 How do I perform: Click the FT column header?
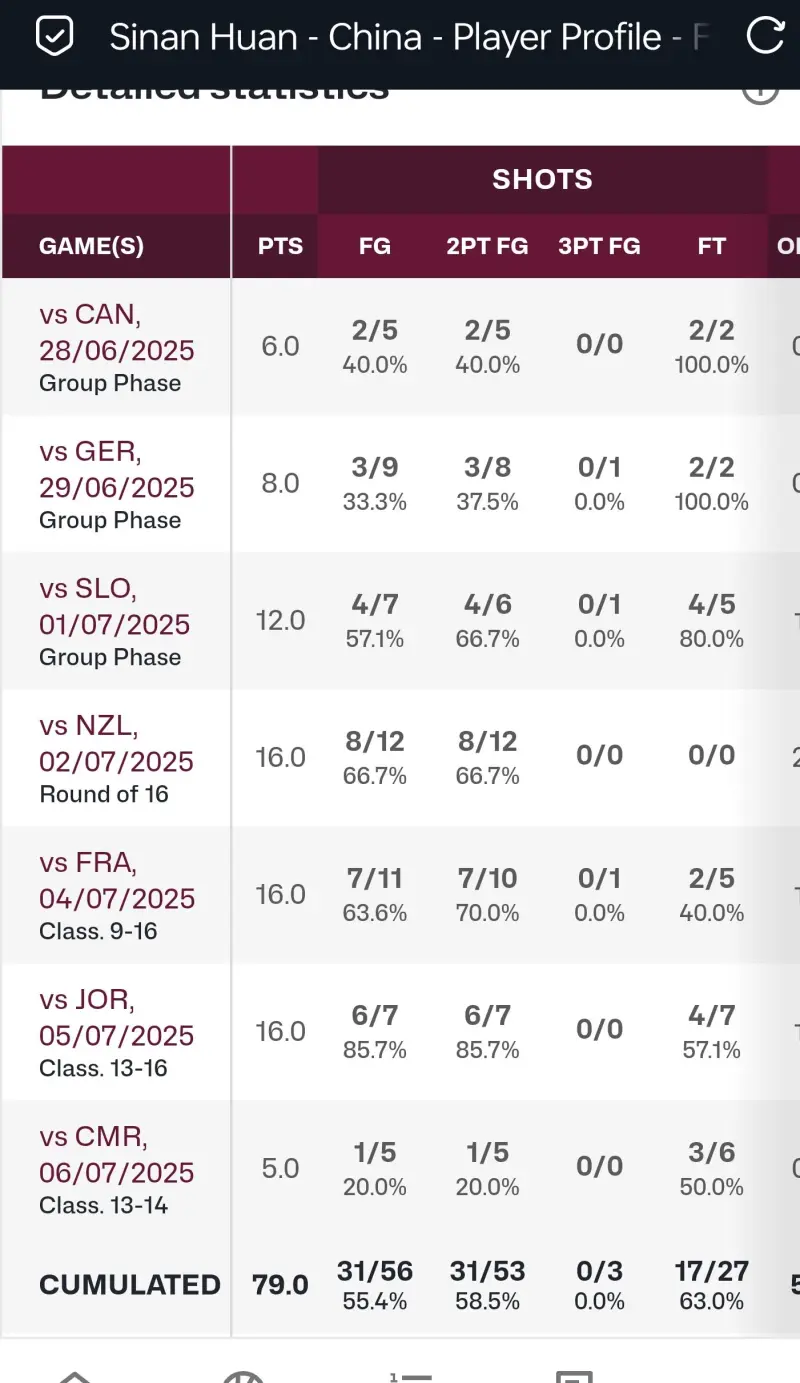pos(711,246)
